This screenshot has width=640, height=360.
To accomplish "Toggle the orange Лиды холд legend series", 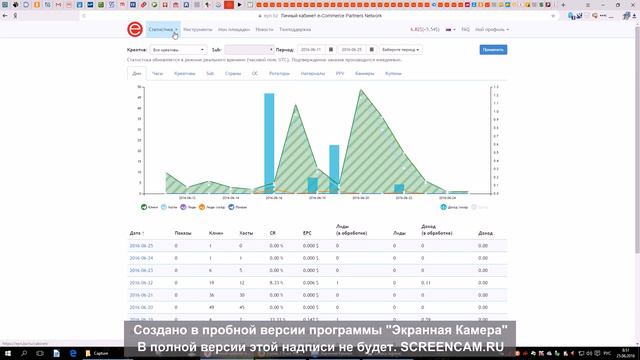I will [212, 207].
